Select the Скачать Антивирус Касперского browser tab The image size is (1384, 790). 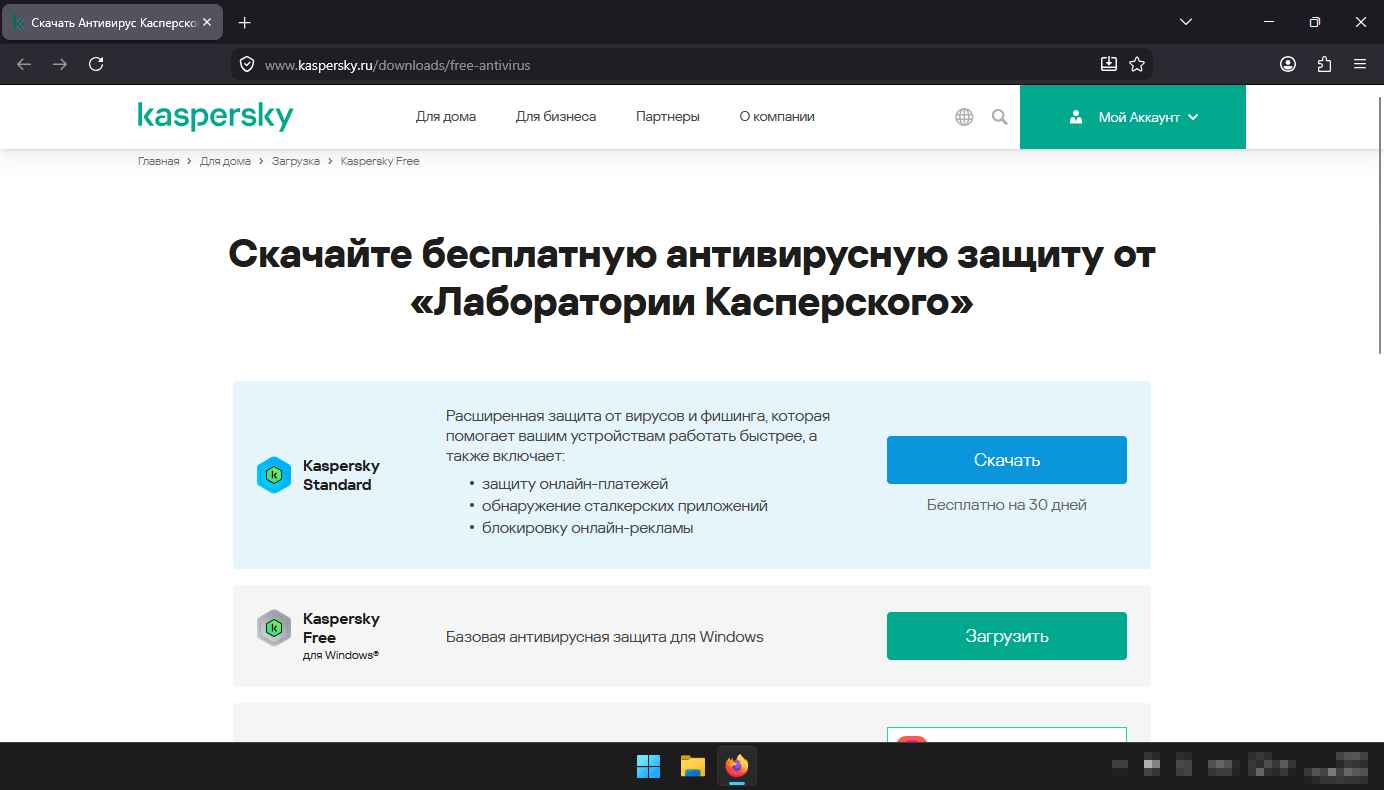[113, 22]
